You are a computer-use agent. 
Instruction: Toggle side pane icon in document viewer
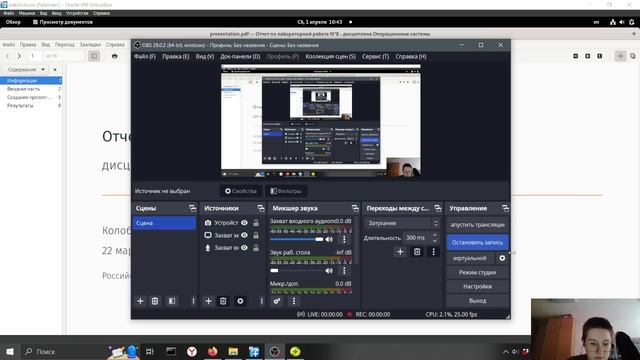click(94, 56)
